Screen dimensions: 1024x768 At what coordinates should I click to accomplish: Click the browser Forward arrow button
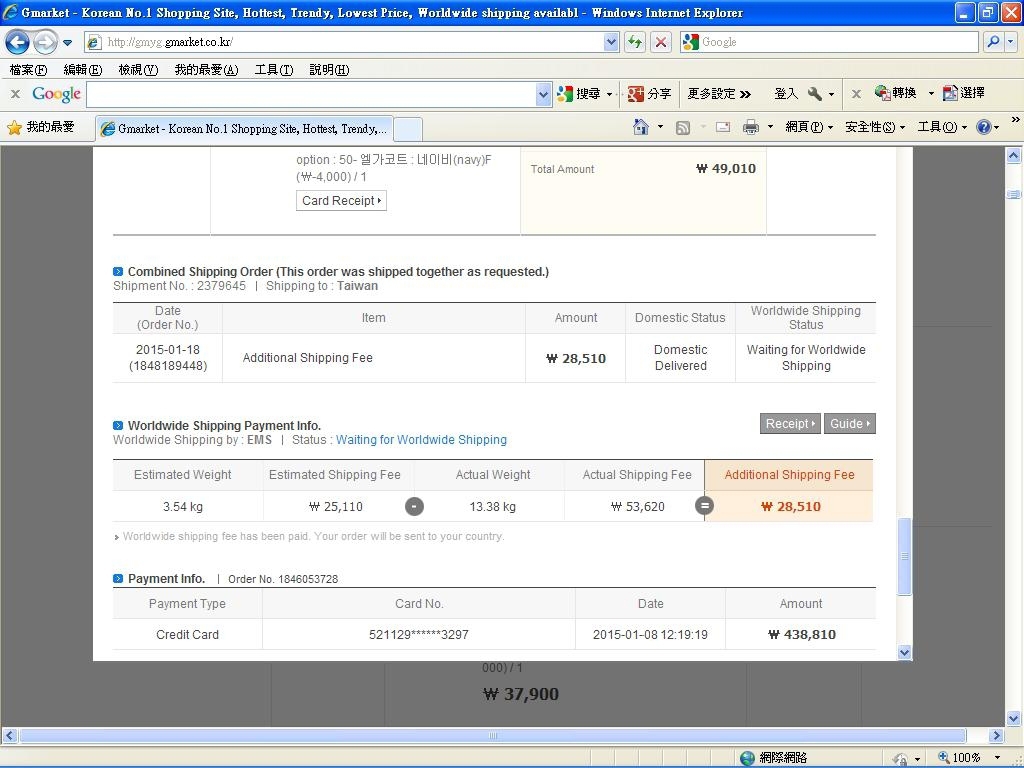(44, 43)
